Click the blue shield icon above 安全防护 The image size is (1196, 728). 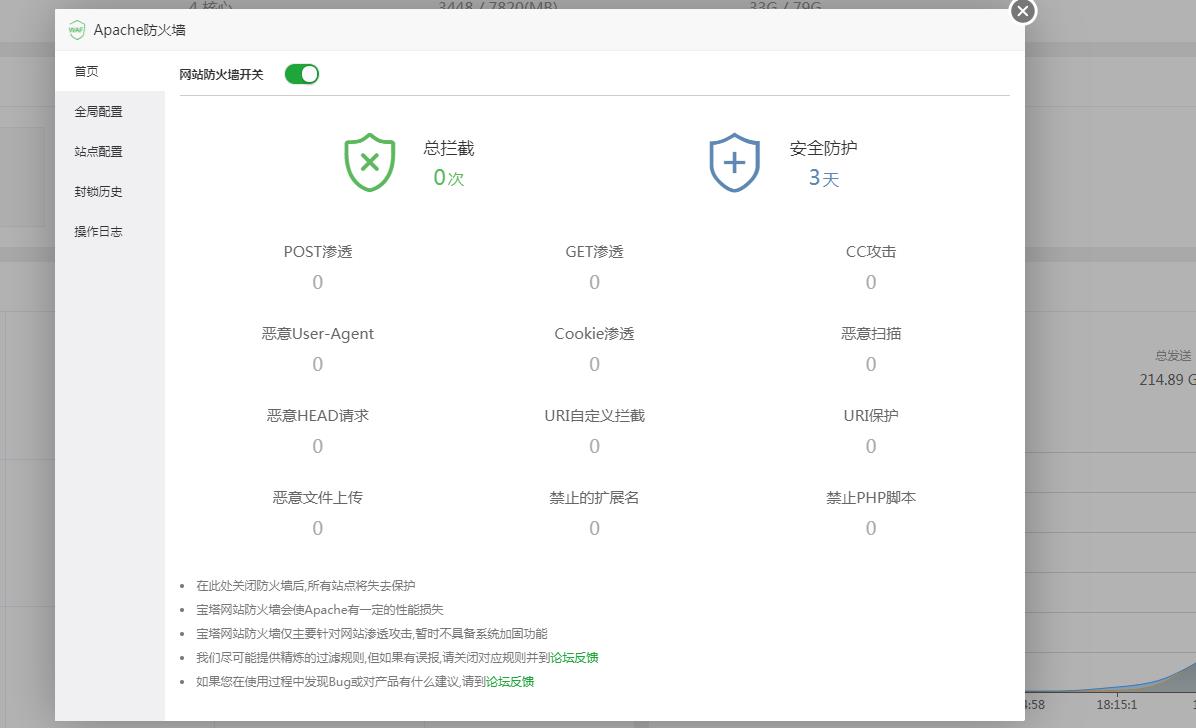734,163
